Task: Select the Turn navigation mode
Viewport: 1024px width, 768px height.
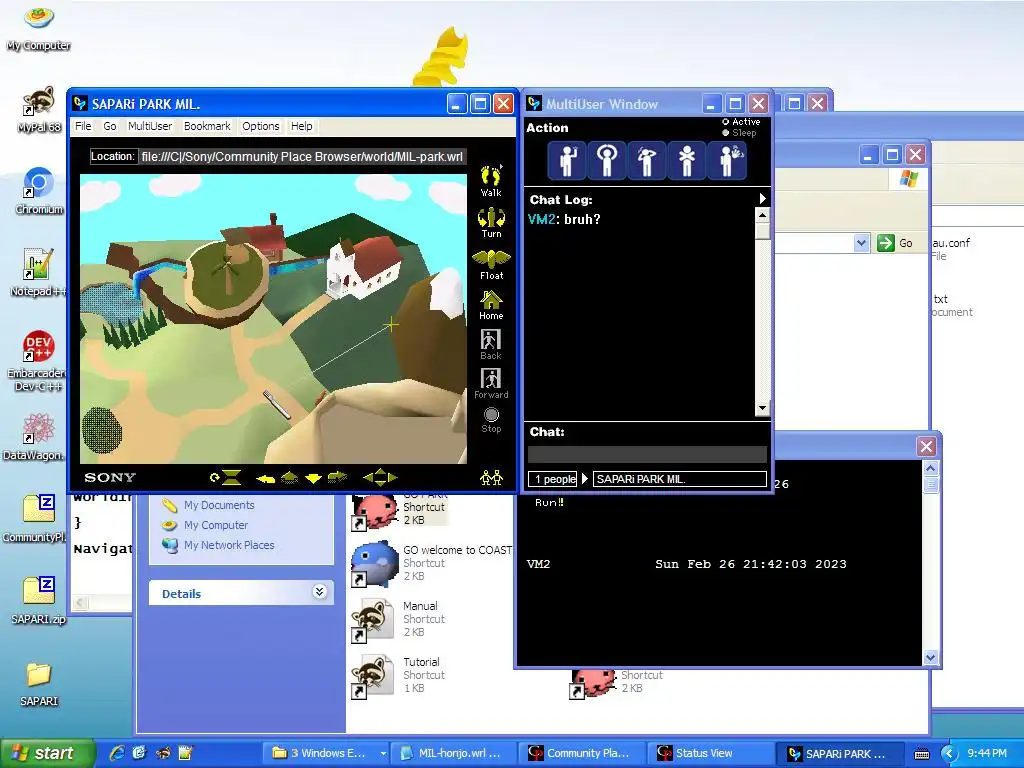Action: (491, 223)
